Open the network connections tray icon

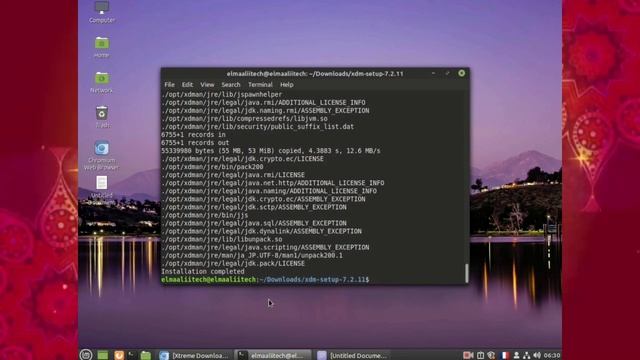[x=527, y=356]
